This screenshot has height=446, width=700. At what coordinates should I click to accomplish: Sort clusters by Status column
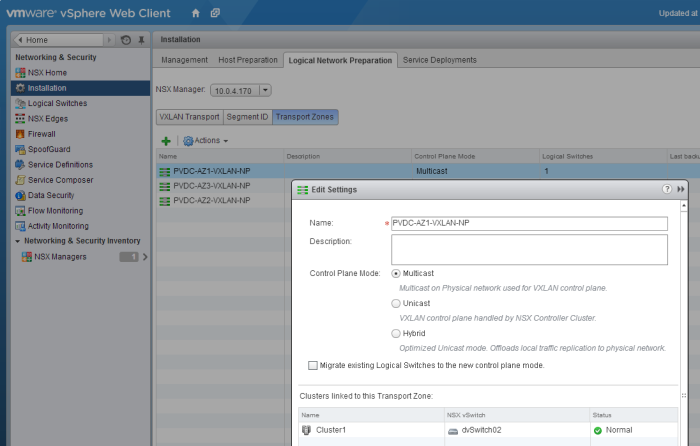(x=633, y=415)
